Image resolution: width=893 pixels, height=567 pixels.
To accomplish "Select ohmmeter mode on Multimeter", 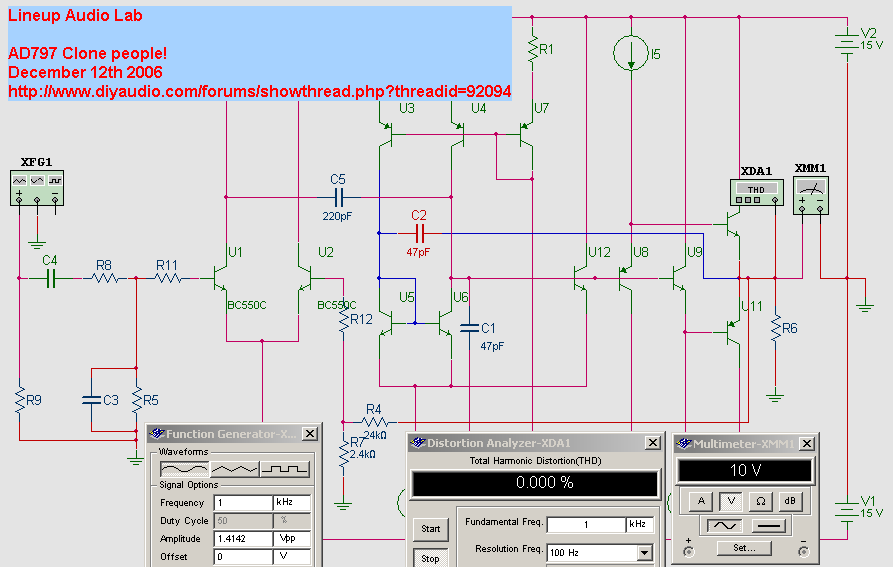I will click(x=761, y=501).
